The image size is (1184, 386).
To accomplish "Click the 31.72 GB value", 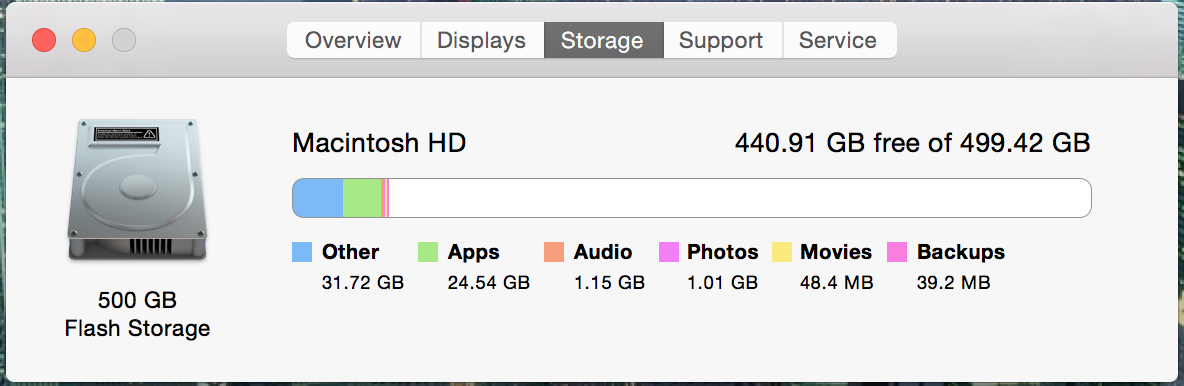I will [363, 283].
